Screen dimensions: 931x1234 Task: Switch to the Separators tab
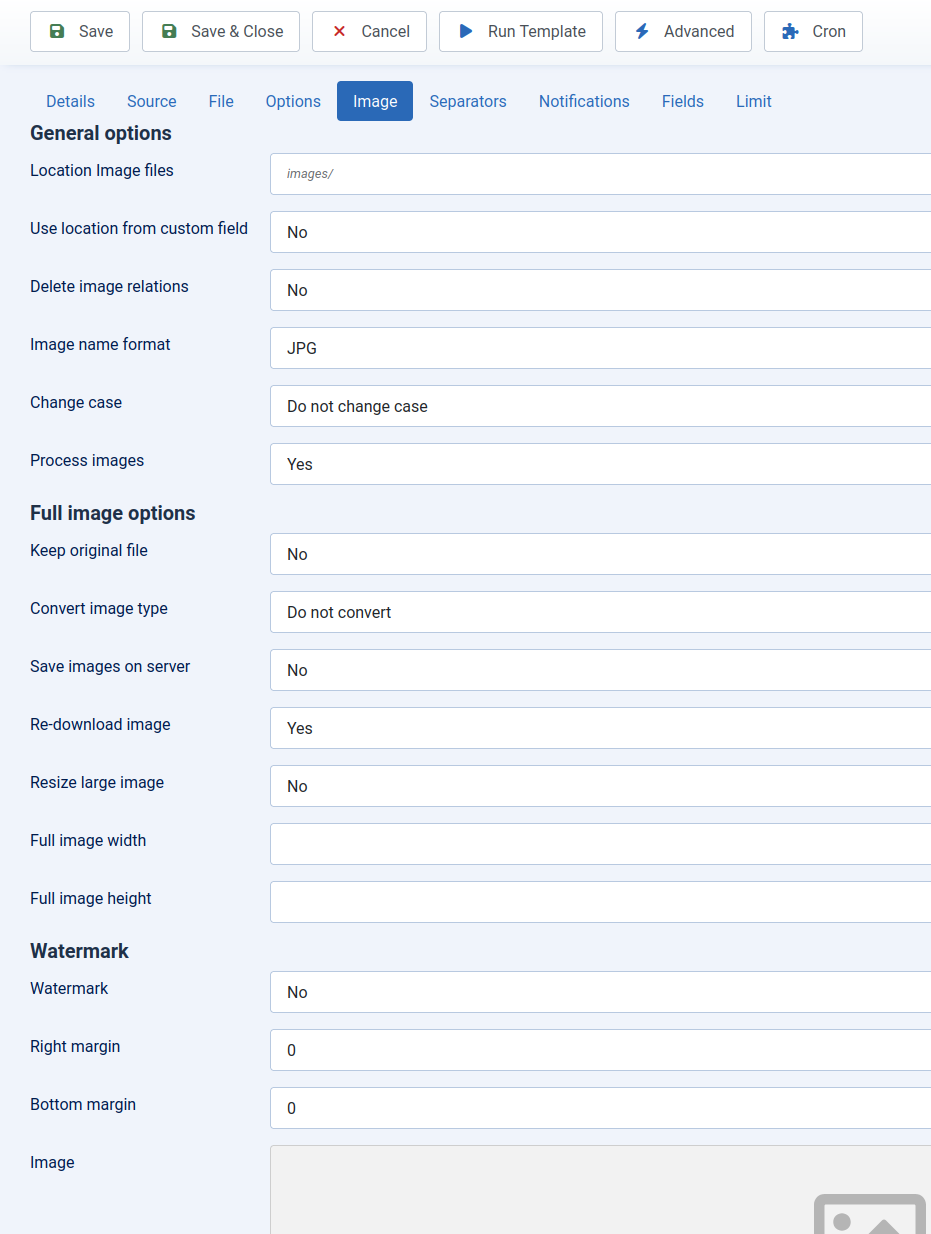coord(468,101)
